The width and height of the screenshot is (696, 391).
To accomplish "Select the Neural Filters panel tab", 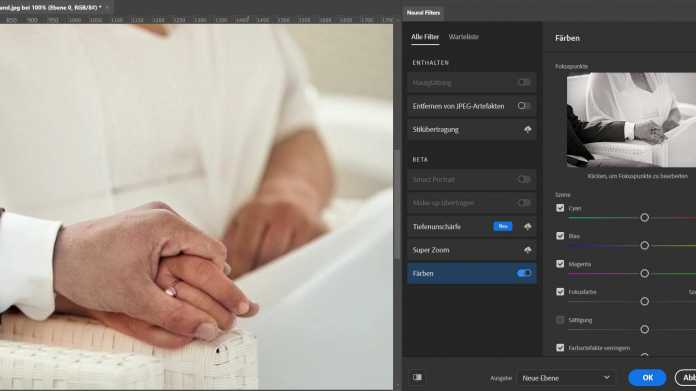I will pyautogui.click(x=423, y=13).
